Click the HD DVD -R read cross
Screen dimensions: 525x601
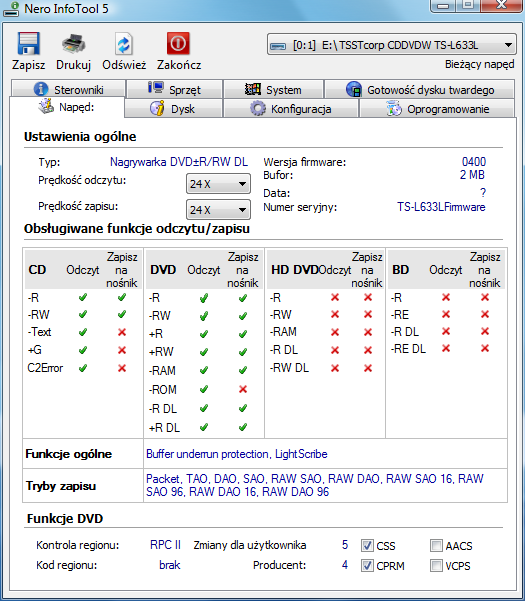point(335,297)
